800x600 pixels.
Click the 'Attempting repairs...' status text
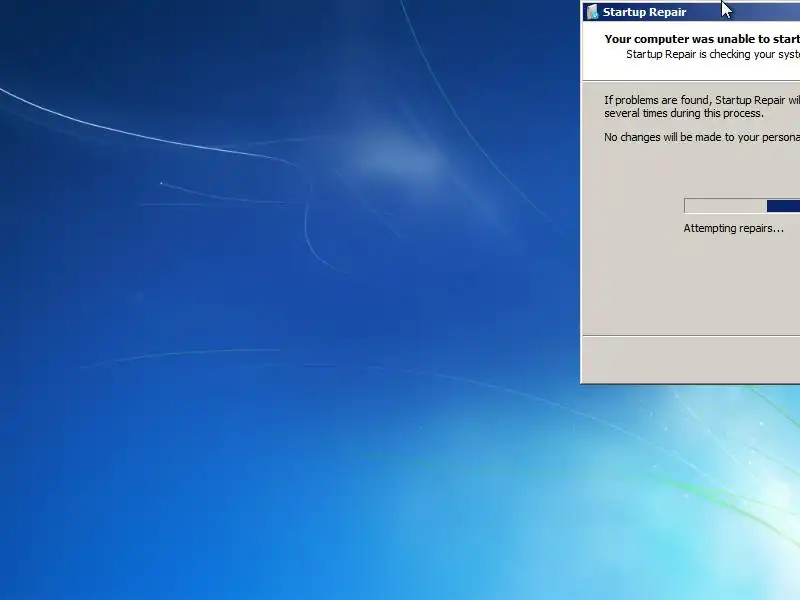tap(733, 228)
